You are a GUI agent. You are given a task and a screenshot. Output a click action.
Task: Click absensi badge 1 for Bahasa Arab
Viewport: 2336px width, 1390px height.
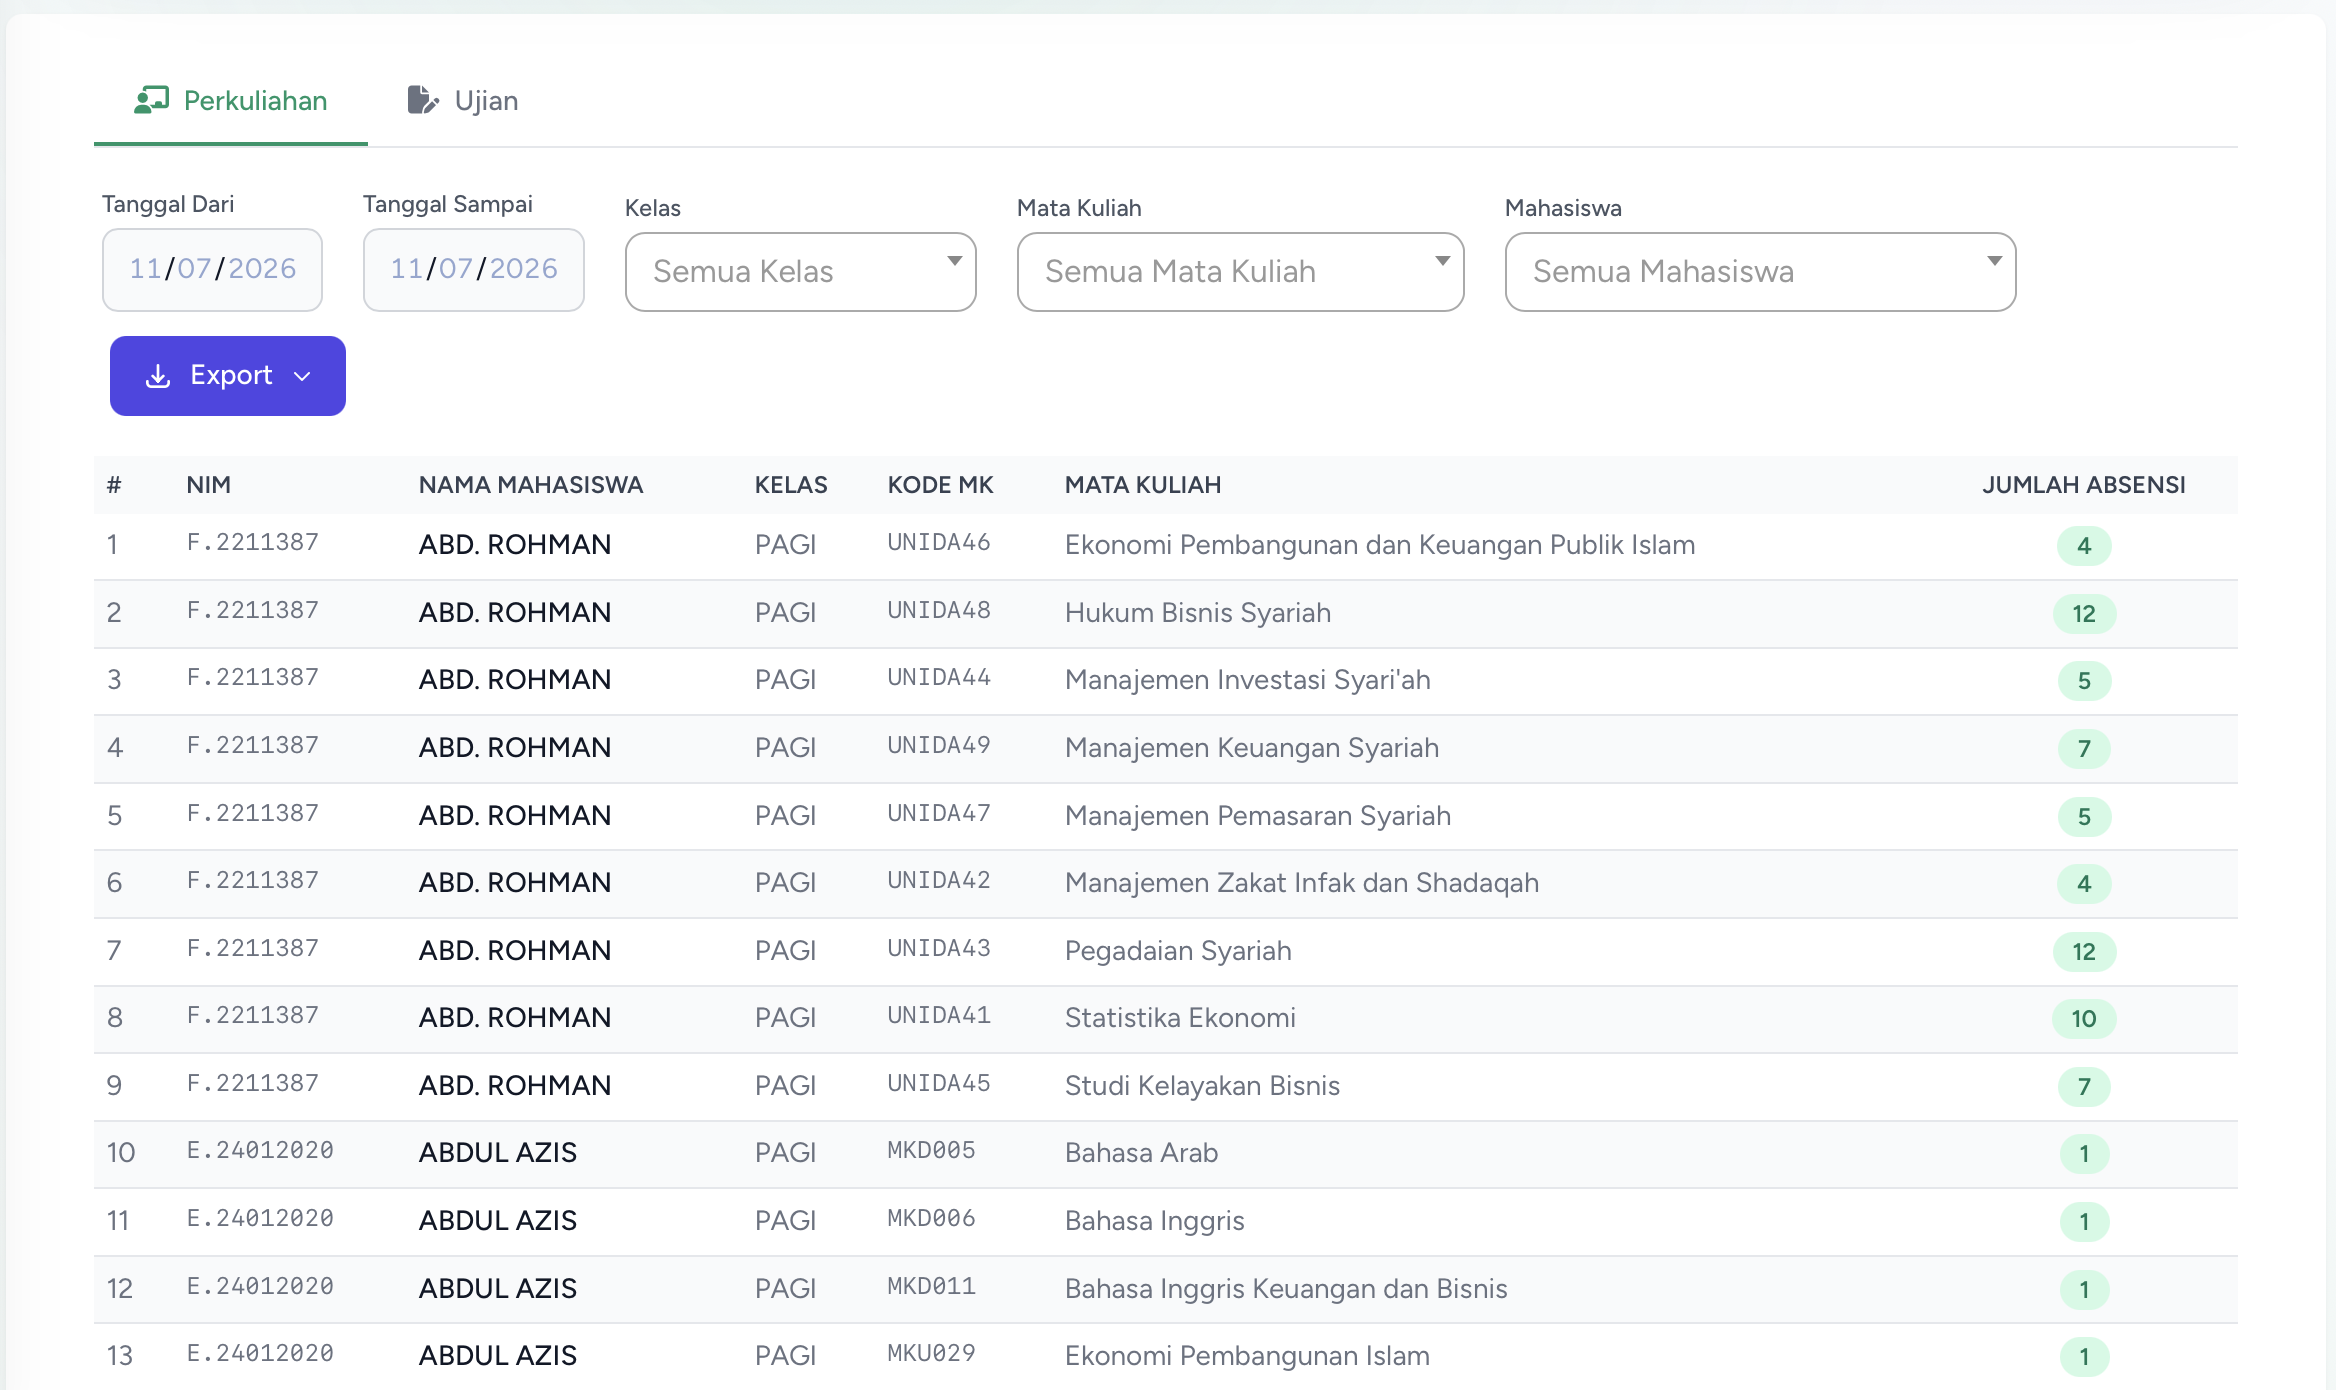(2084, 1154)
